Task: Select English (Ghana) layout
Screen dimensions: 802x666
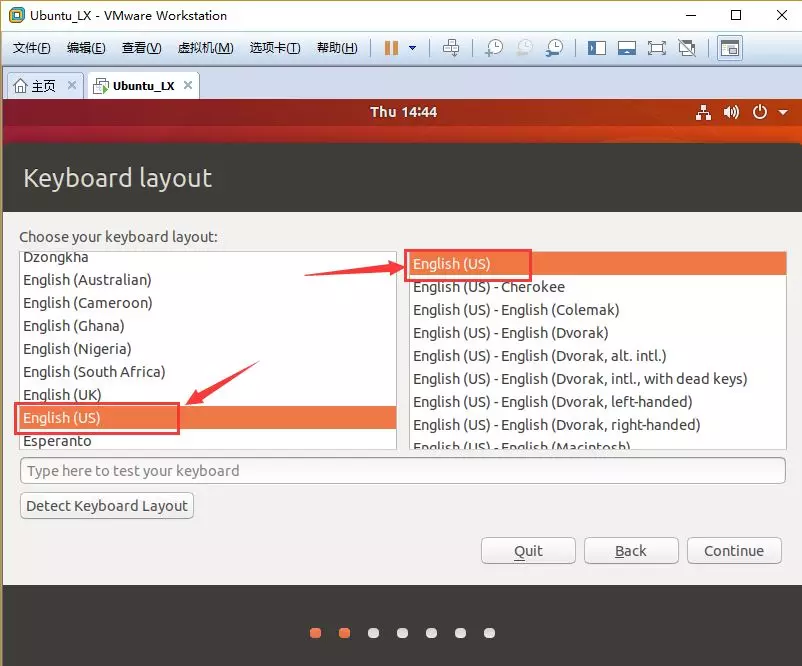Action: click(208, 326)
